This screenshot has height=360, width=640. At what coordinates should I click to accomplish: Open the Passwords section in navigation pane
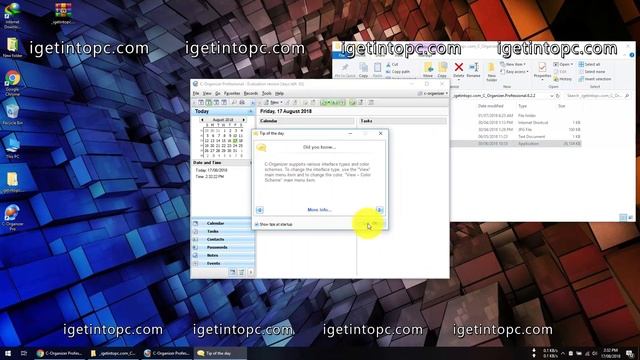point(223,247)
